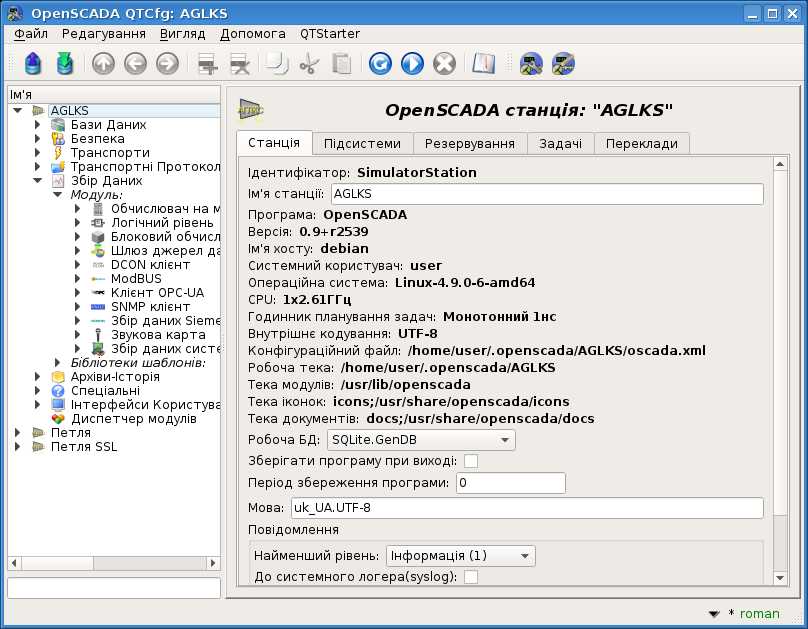Click the Період збереження програми field
The width and height of the screenshot is (808, 629).
(x=511, y=483)
